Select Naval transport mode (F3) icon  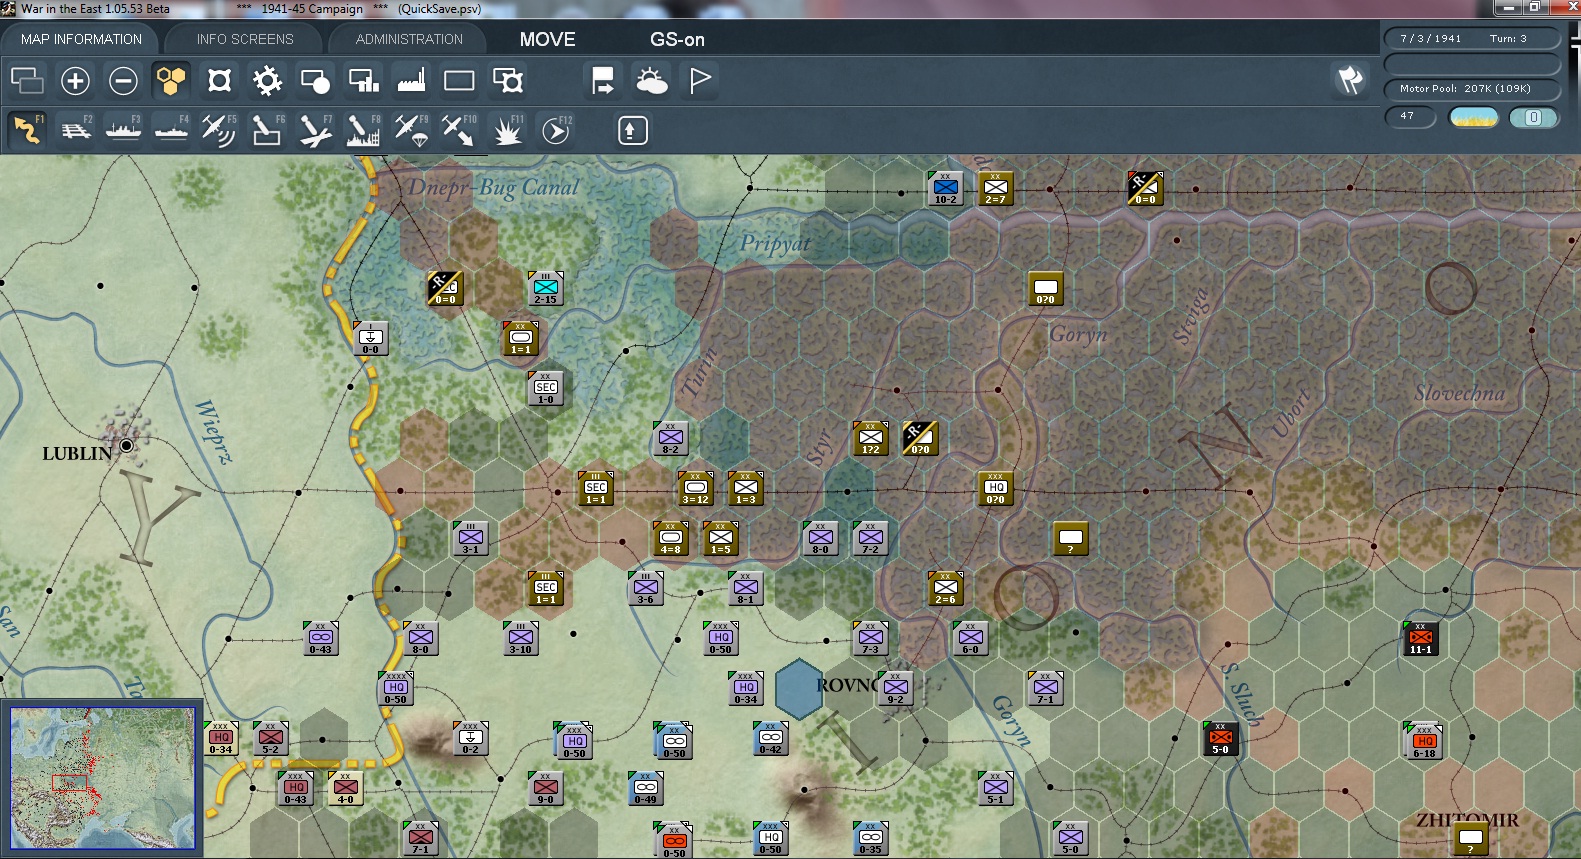(x=123, y=130)
